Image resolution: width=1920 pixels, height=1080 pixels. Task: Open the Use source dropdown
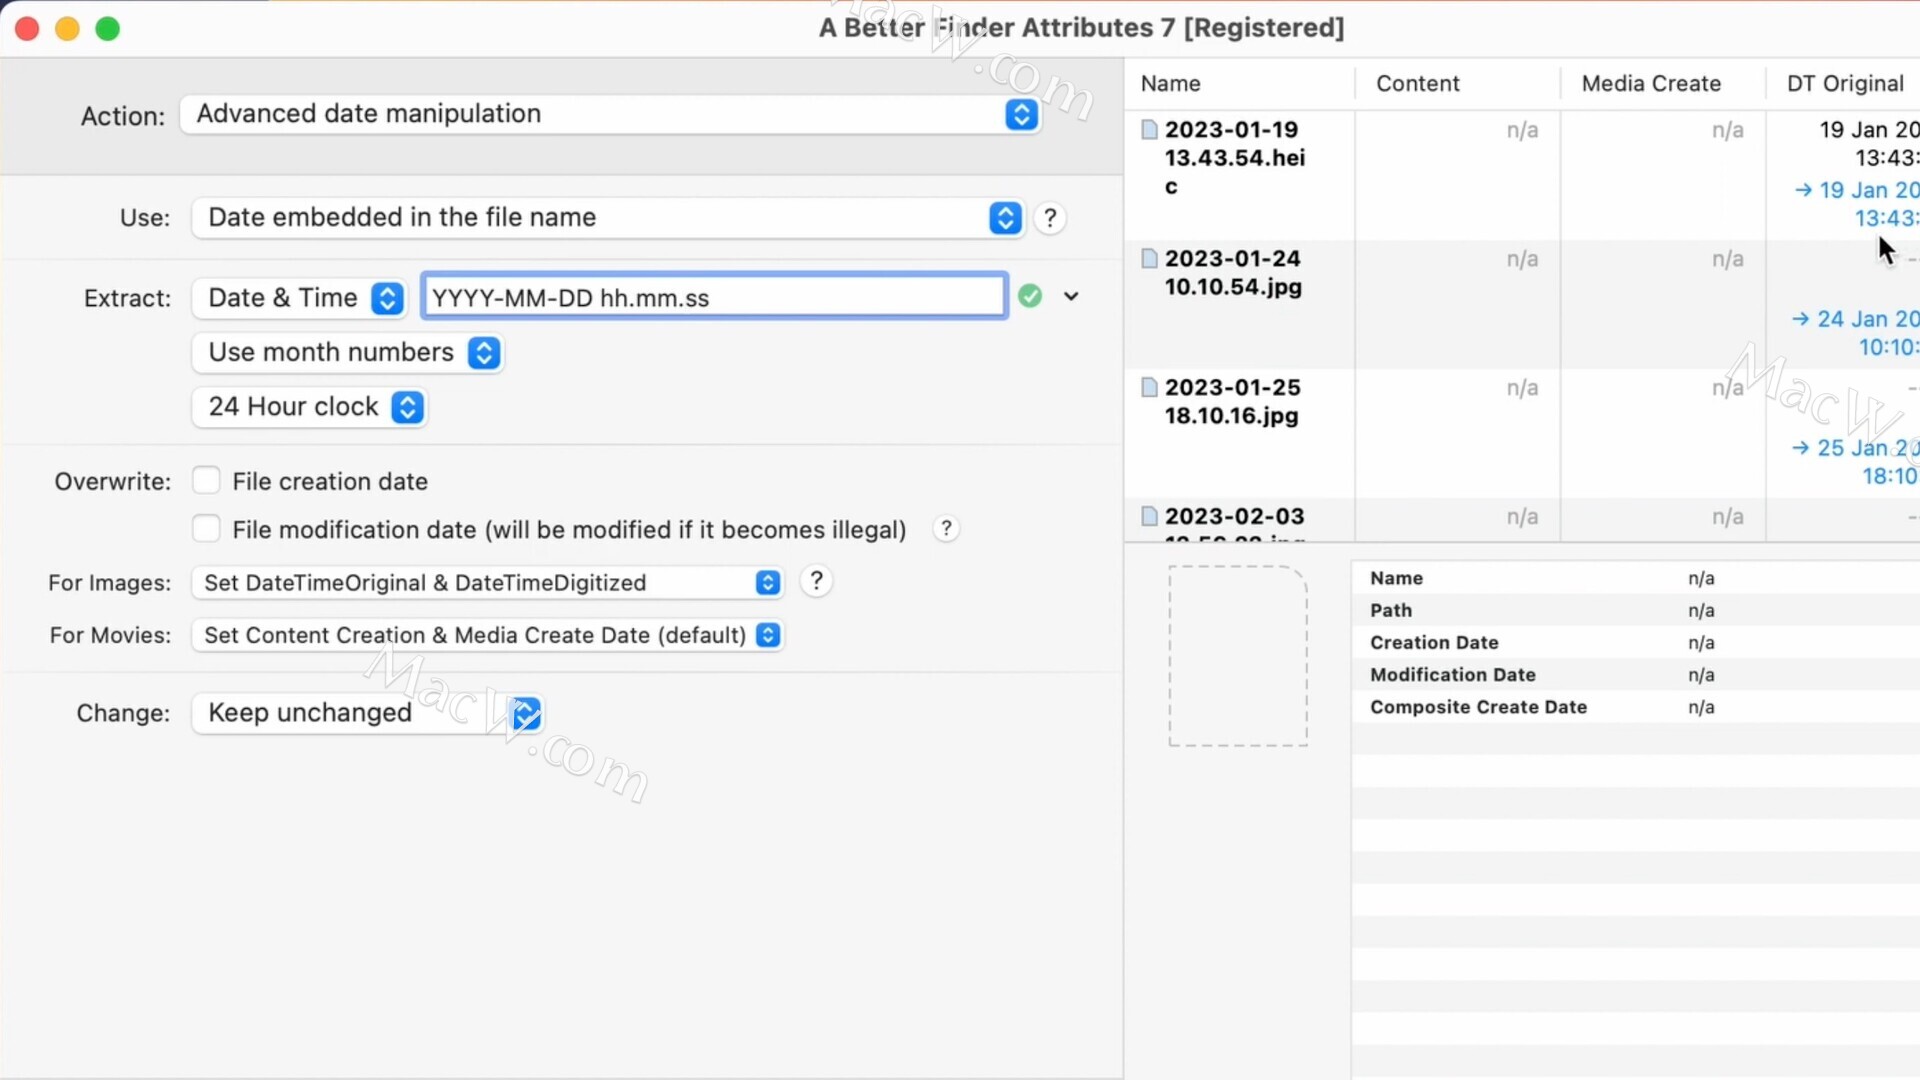pyautogui.click(x=607, y=217)
